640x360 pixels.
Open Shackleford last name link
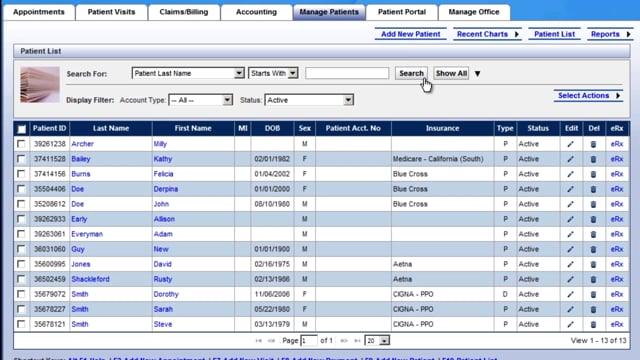90,279
